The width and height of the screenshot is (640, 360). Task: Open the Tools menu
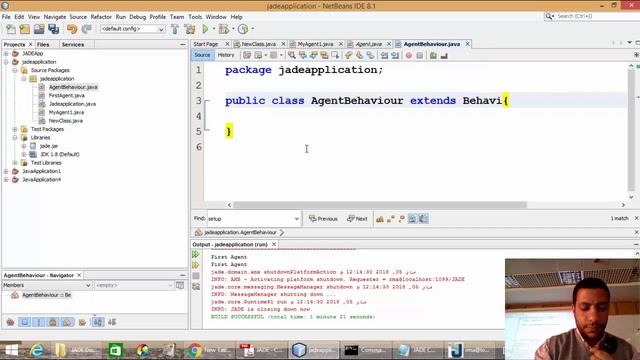[195, 17]
